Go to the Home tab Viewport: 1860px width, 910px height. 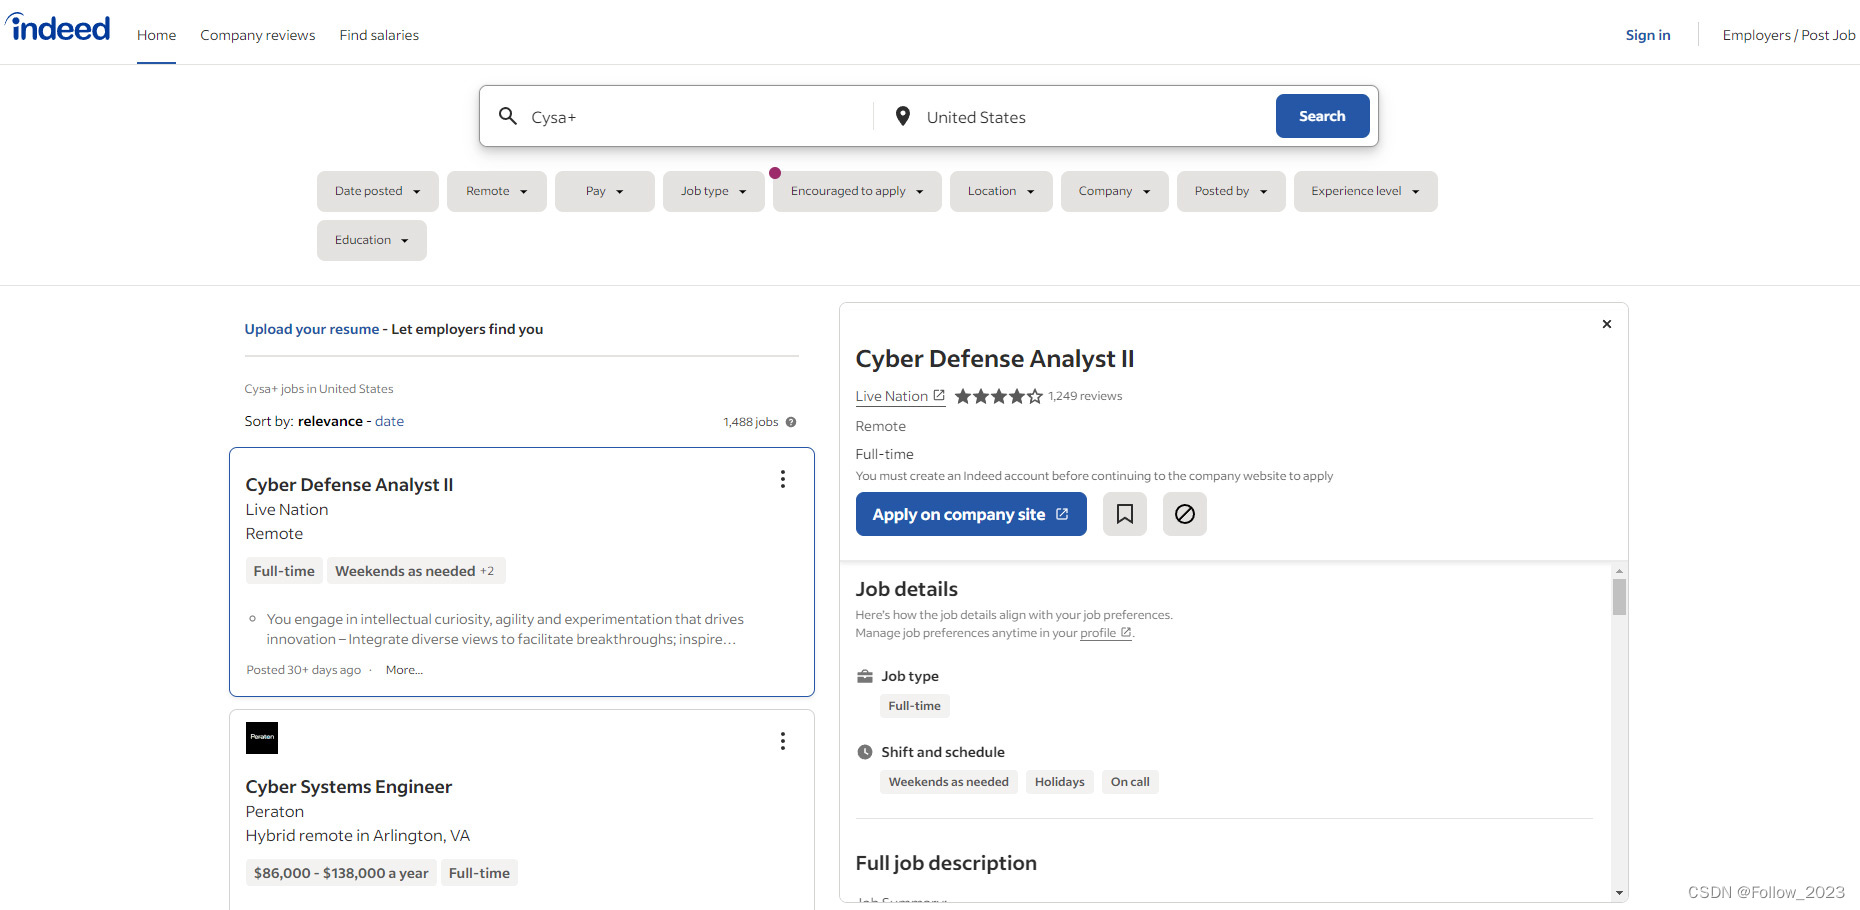156,35
